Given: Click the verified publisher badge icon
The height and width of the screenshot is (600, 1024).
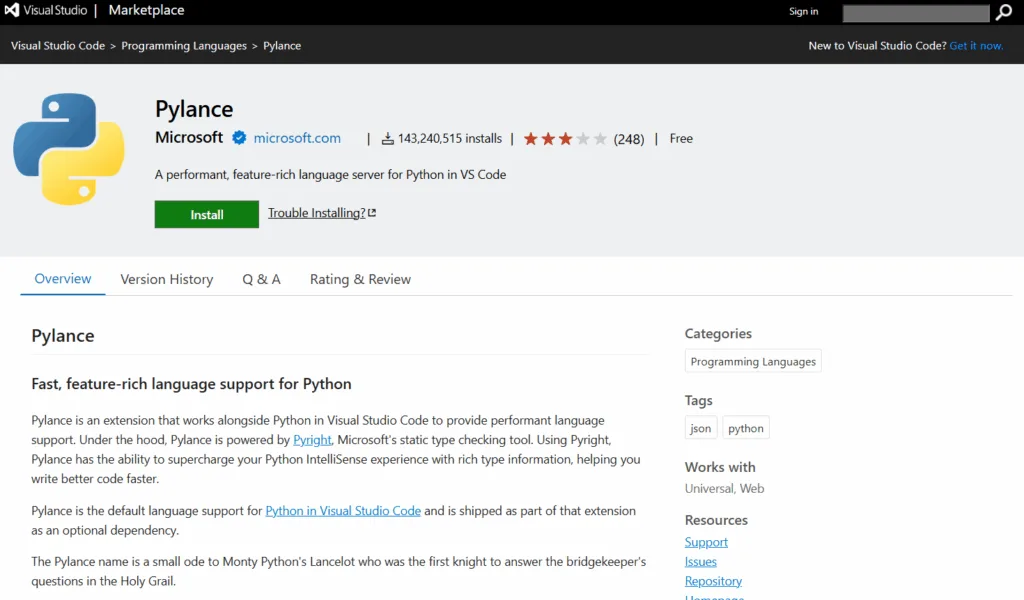Looking at the screenshot, I should coord(239,138).
